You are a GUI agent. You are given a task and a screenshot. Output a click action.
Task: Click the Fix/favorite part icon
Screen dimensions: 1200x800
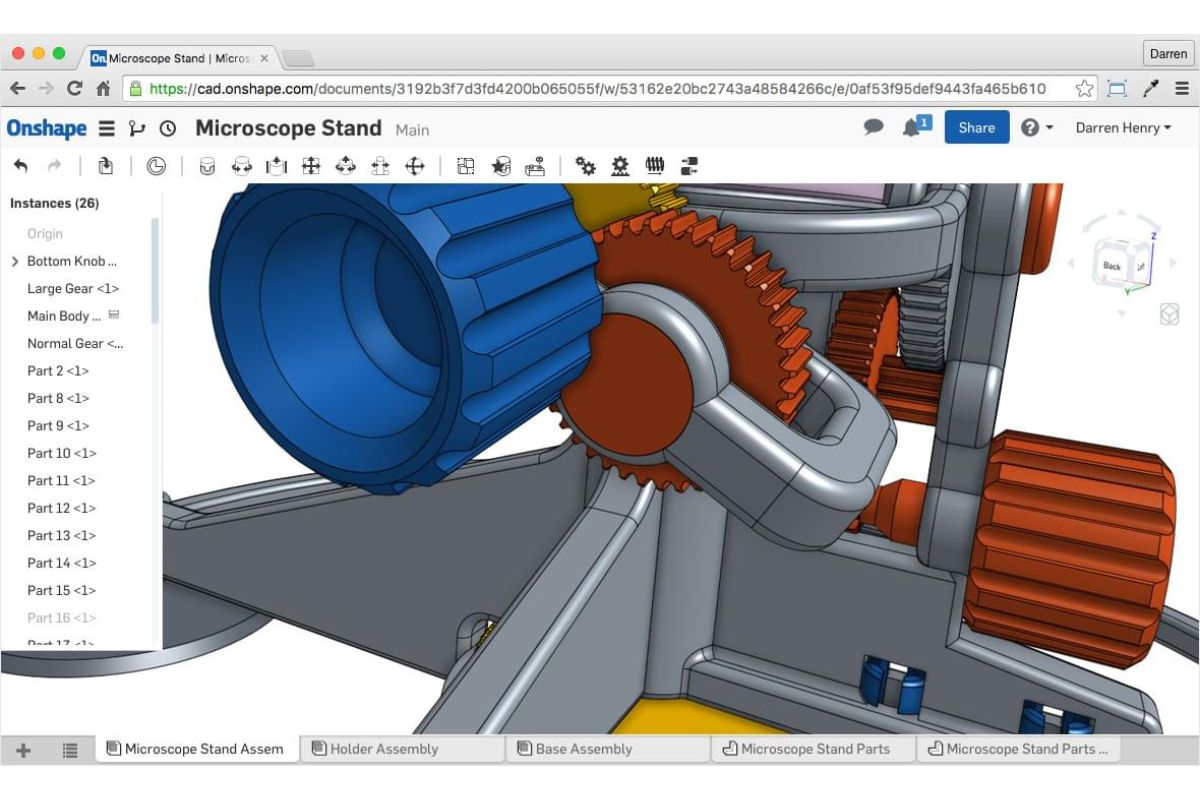click(501, 166)
